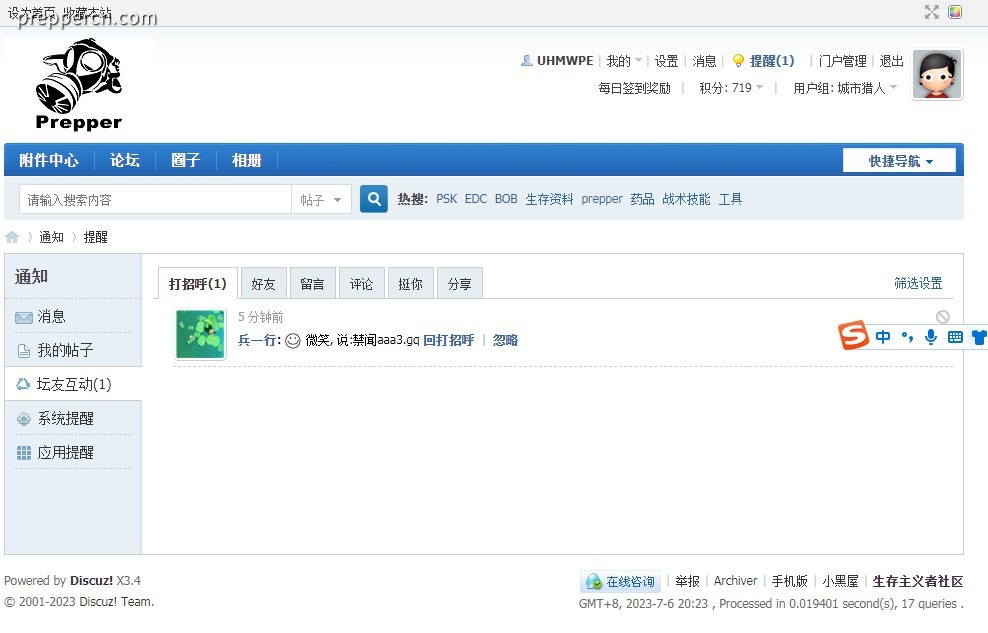Click the block icon on the greeting row
Screen dimensions: 988x633
click(x=943, y=317)
